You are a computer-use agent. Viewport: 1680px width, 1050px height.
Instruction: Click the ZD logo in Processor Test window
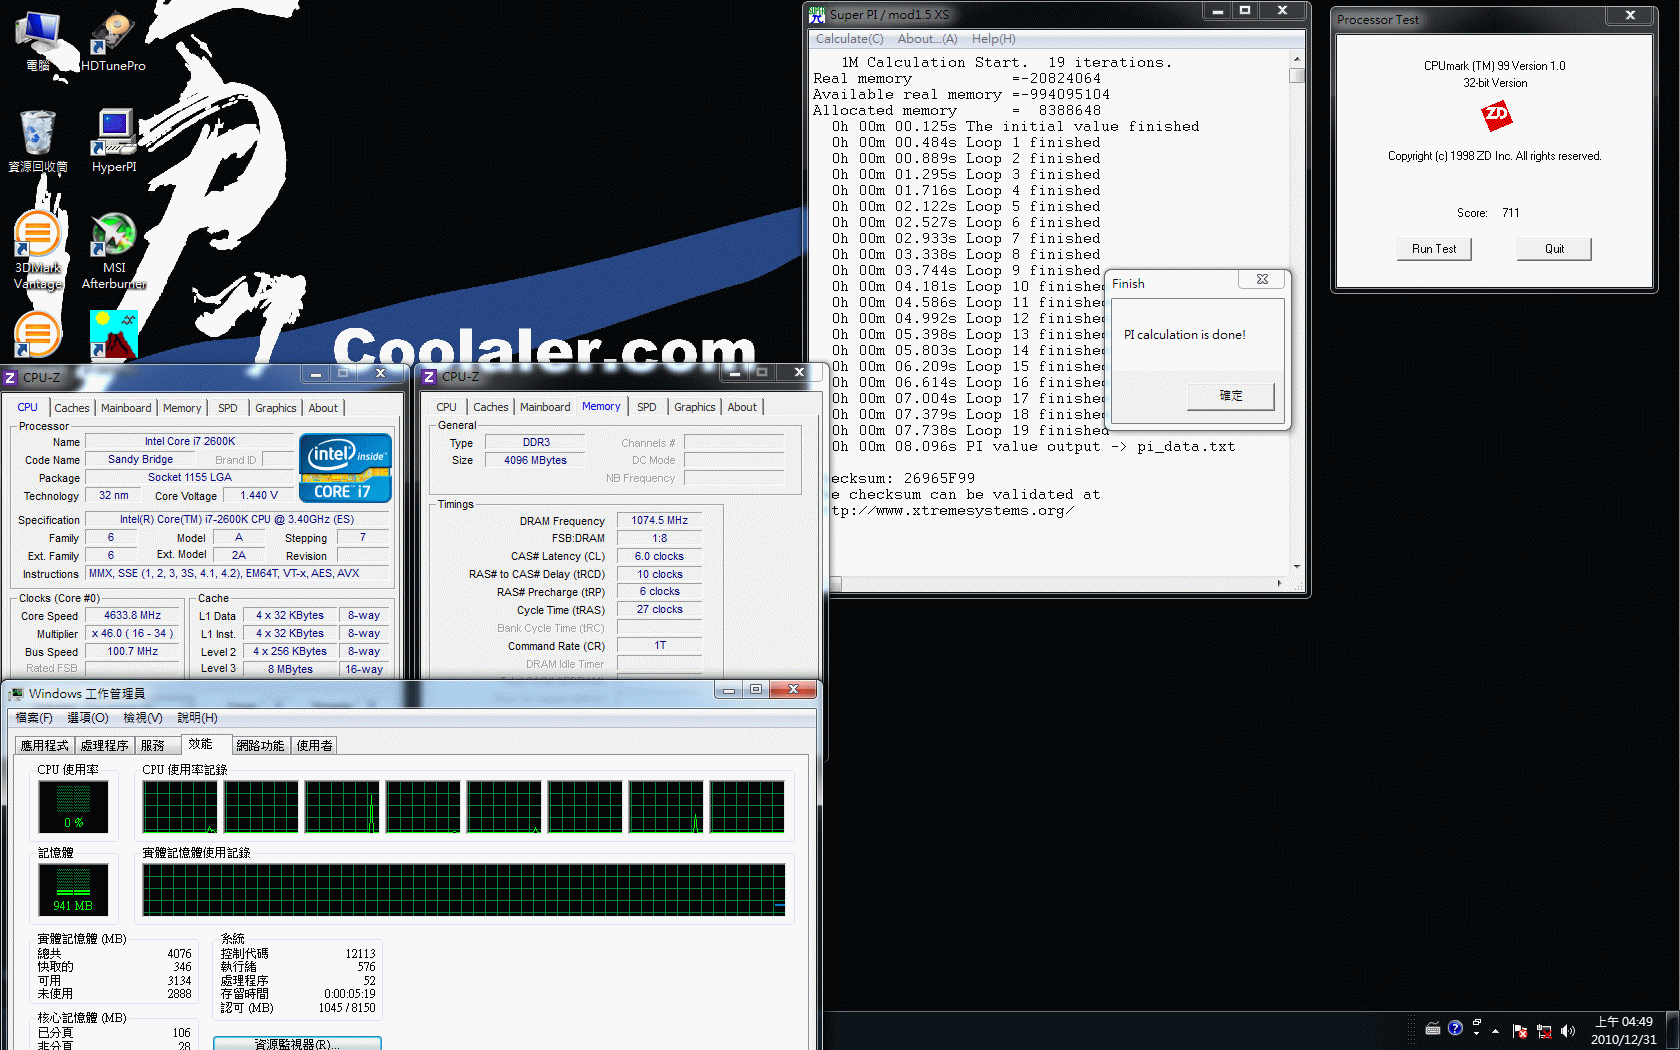tap(1496, 117)
